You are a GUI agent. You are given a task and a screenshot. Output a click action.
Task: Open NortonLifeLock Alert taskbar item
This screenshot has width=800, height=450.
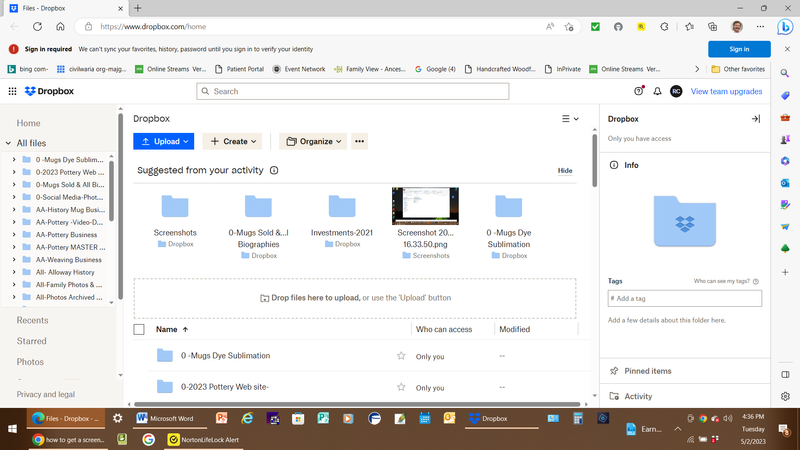(x=203, y=439)
